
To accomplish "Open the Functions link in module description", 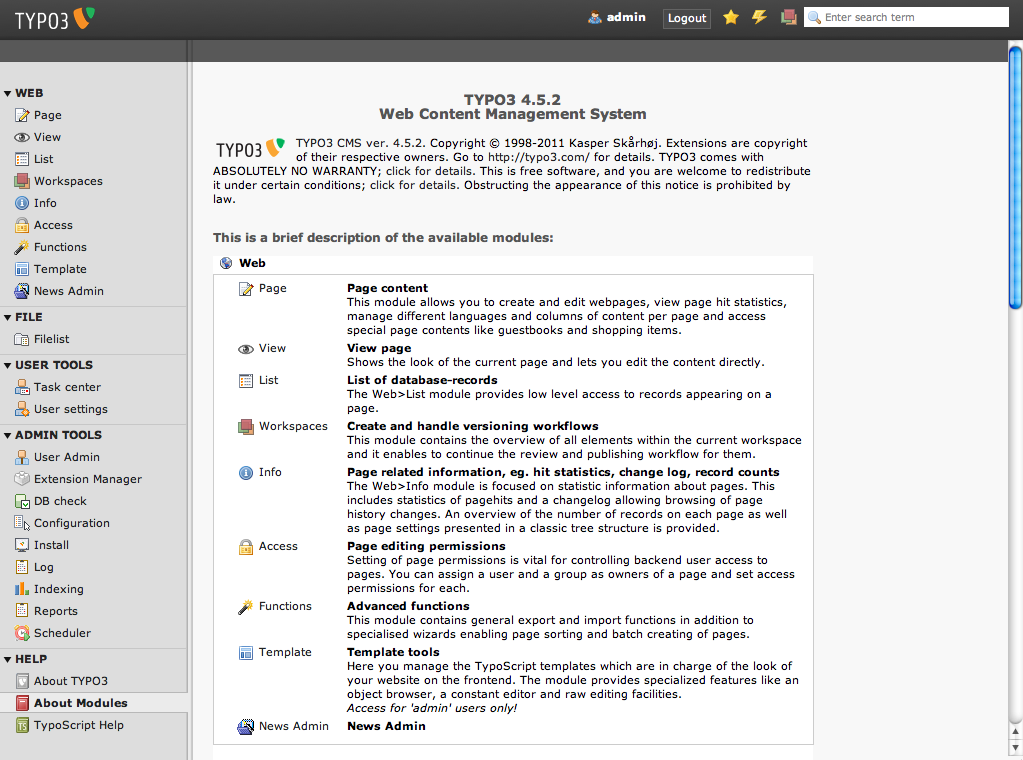I will point(285,606).
